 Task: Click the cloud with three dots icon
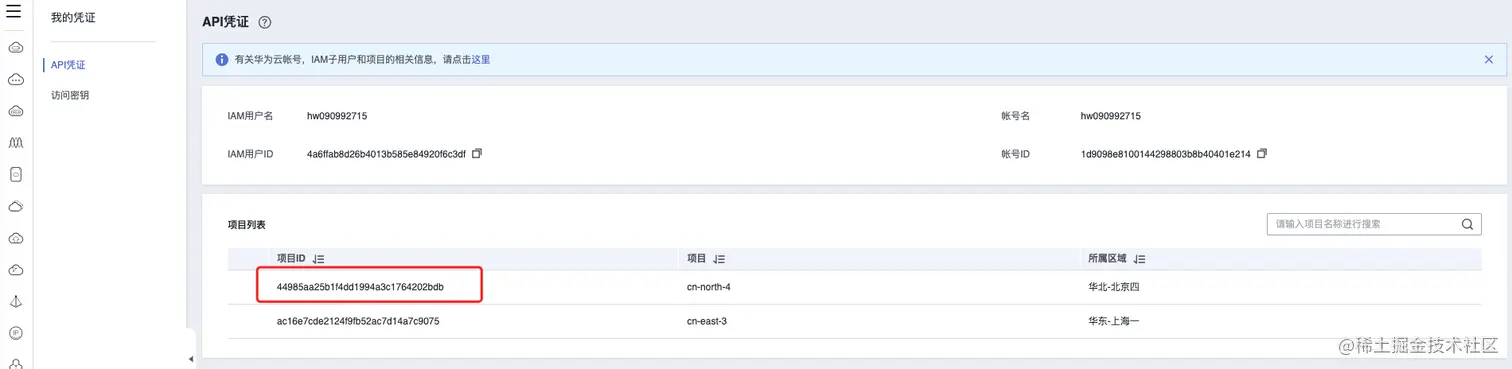[15, 79]
